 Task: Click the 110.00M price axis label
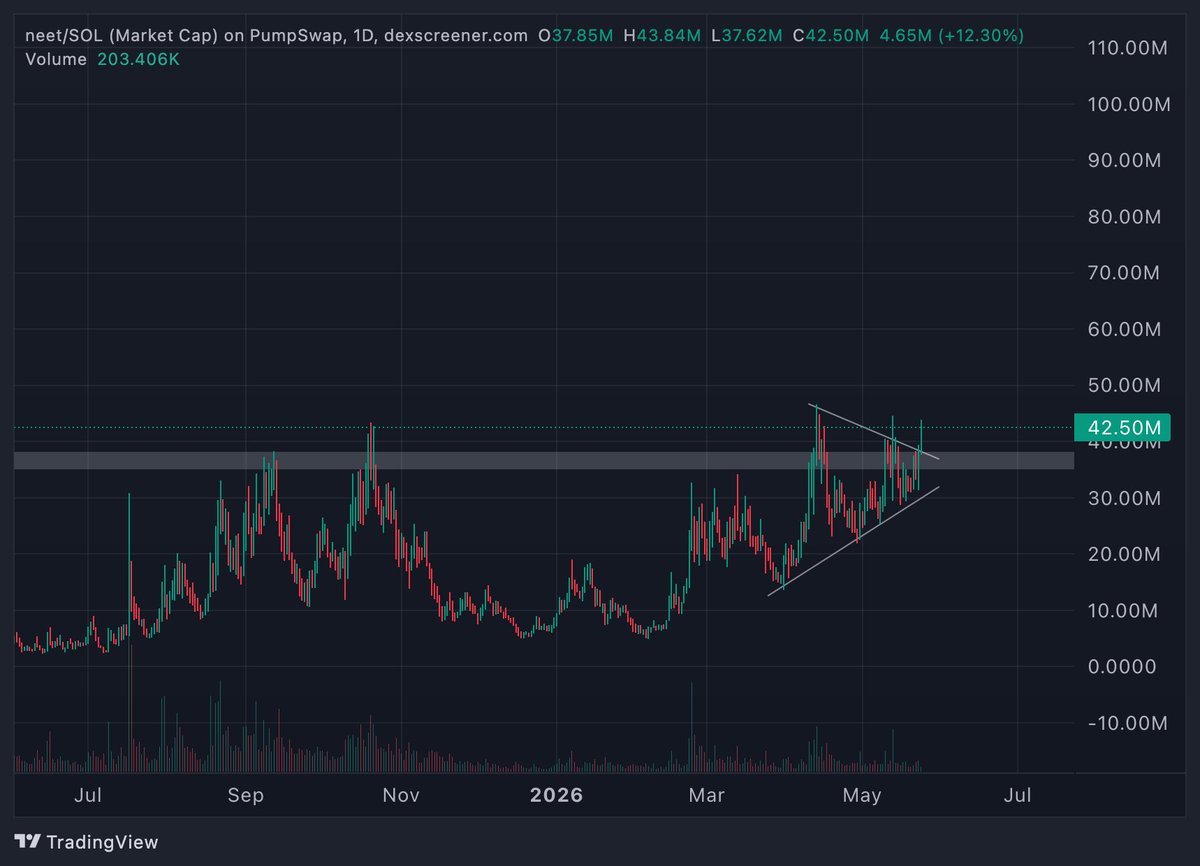(1129, 47)
